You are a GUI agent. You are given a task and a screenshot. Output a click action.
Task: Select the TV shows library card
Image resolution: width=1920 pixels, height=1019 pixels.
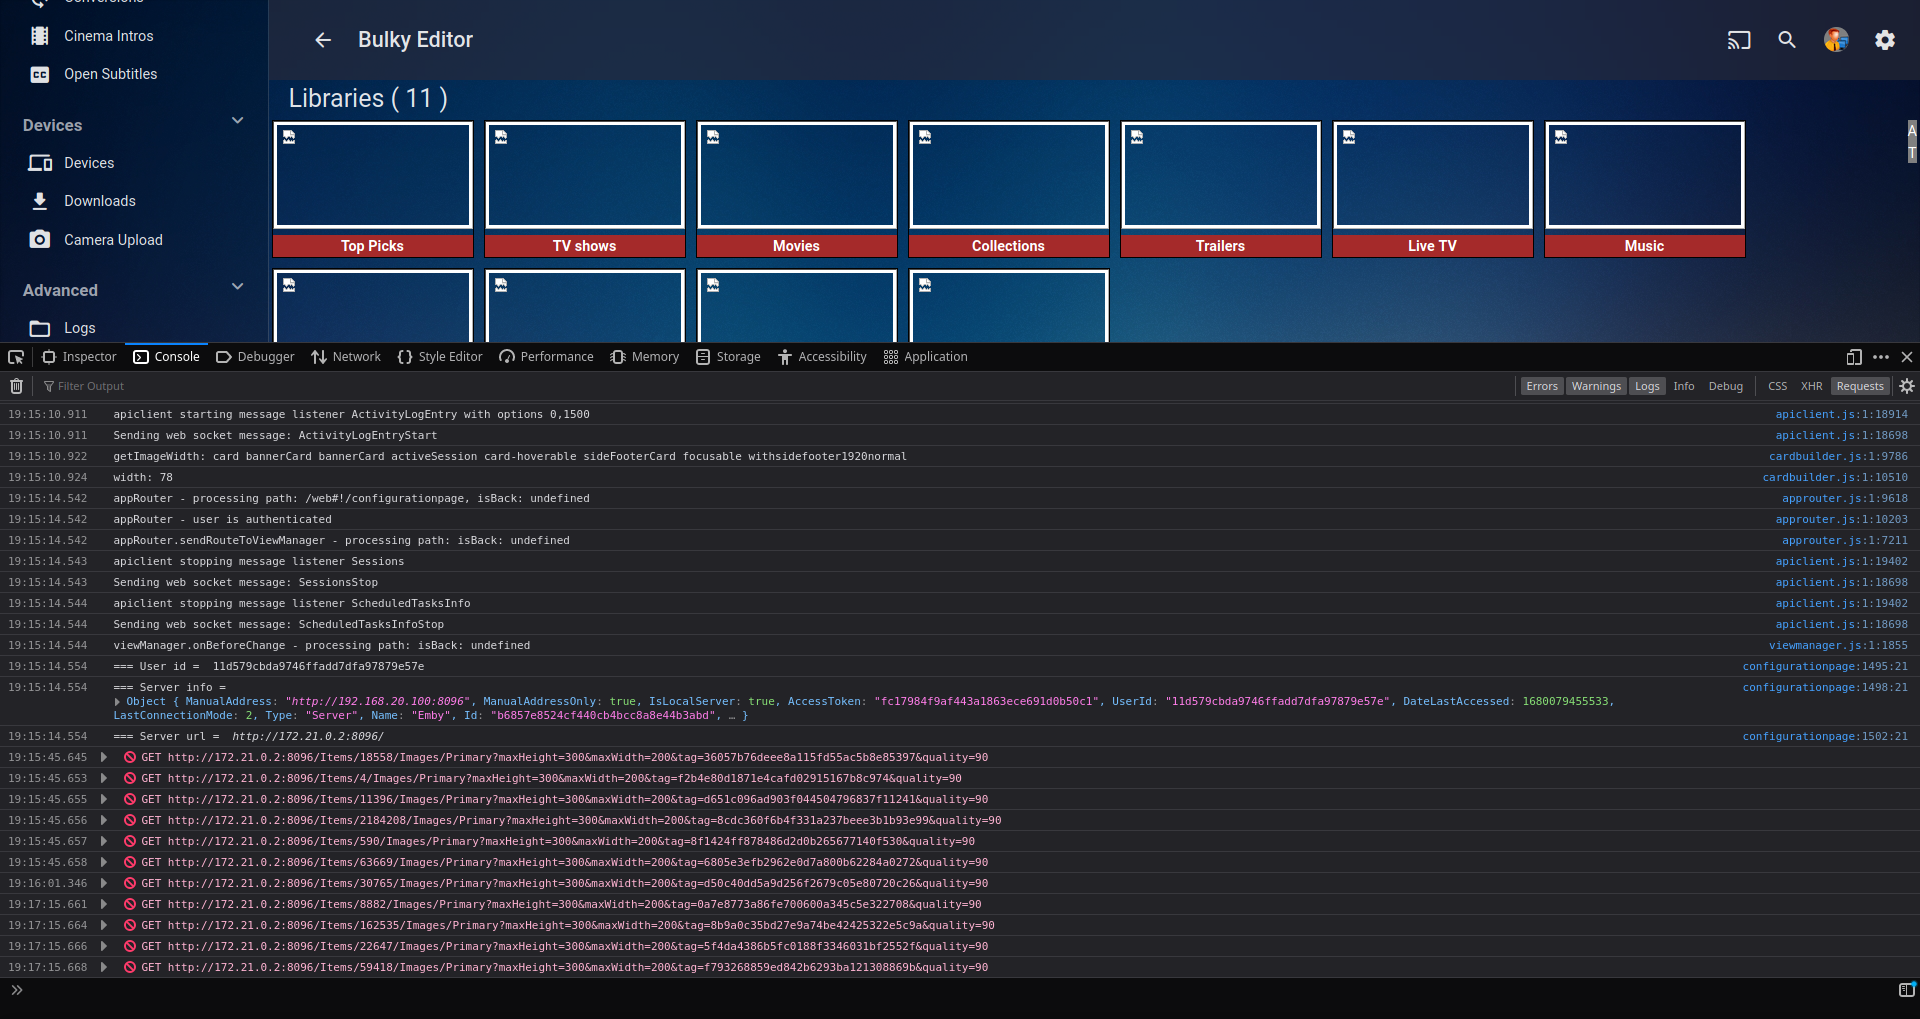click(584, 189)
